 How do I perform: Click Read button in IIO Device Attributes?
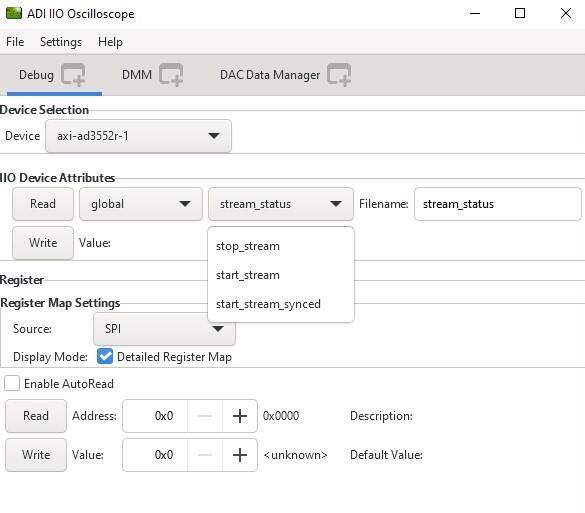pyautogui.click(x=43, y=204)
